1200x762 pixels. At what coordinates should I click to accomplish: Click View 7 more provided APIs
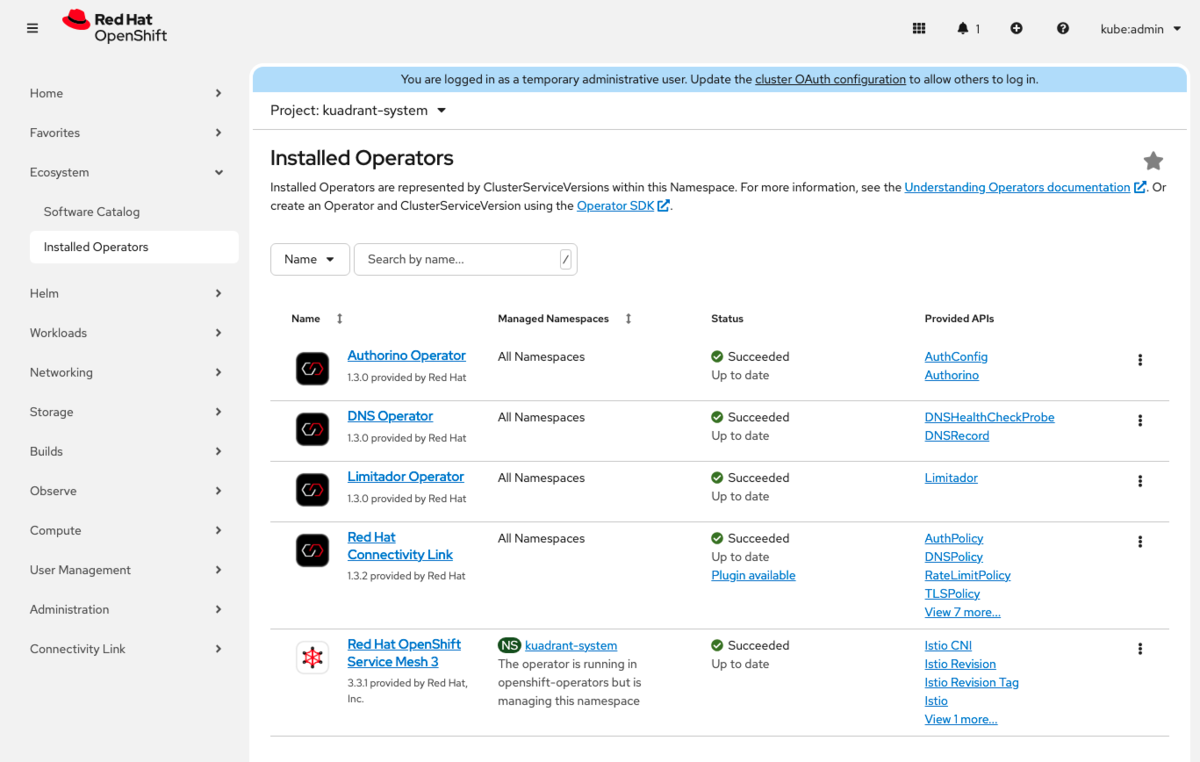click(962, 612)
